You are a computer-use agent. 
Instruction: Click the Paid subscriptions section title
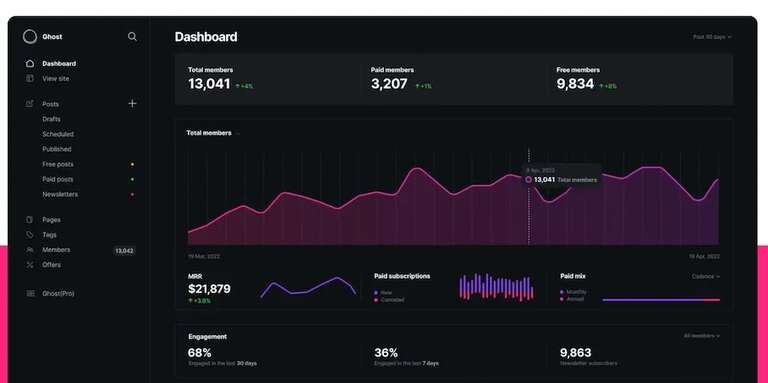[402, 276]
